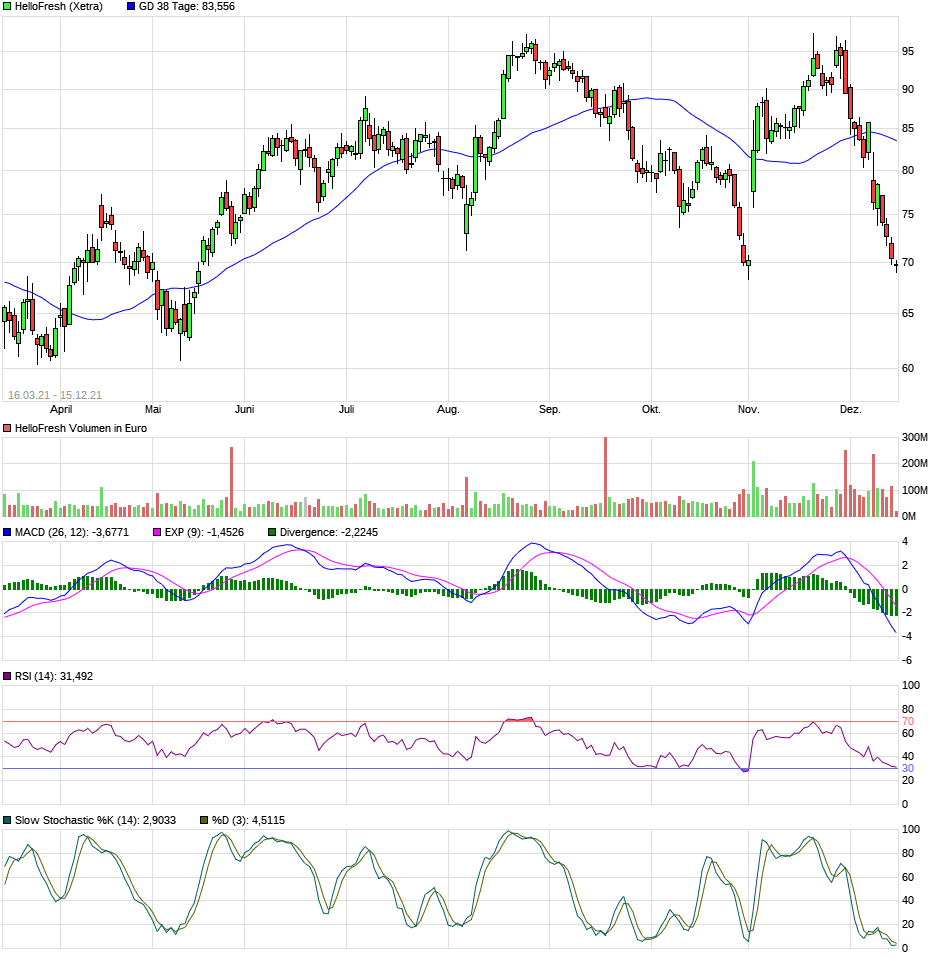940x958 pixels.
Task: Click the volume axis label 200M
Action: 915,463
